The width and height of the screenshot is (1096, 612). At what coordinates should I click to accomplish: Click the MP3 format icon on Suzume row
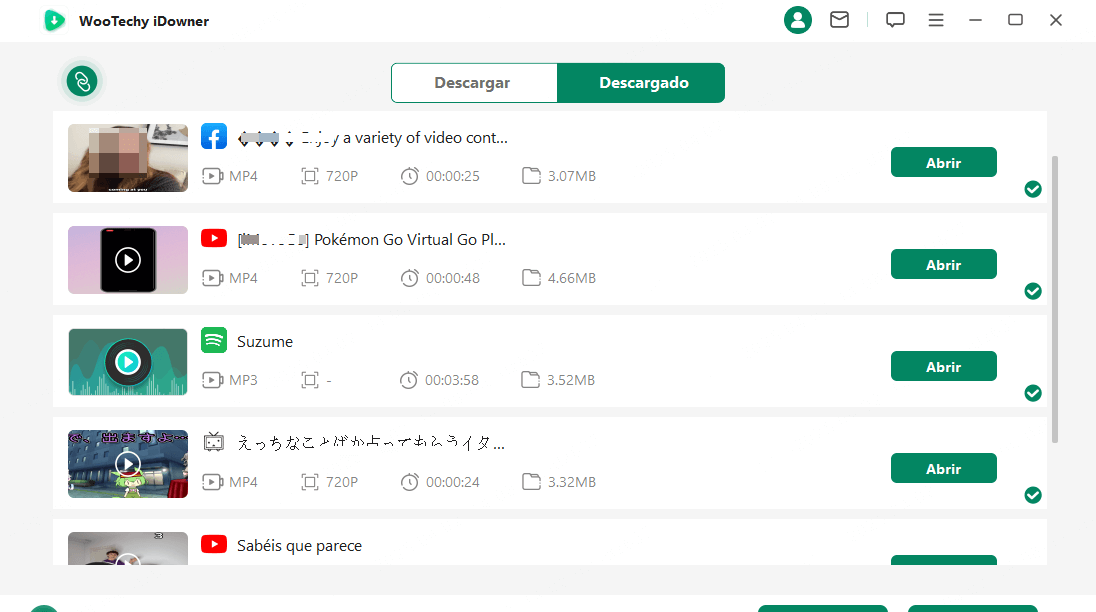click(211, 379)
